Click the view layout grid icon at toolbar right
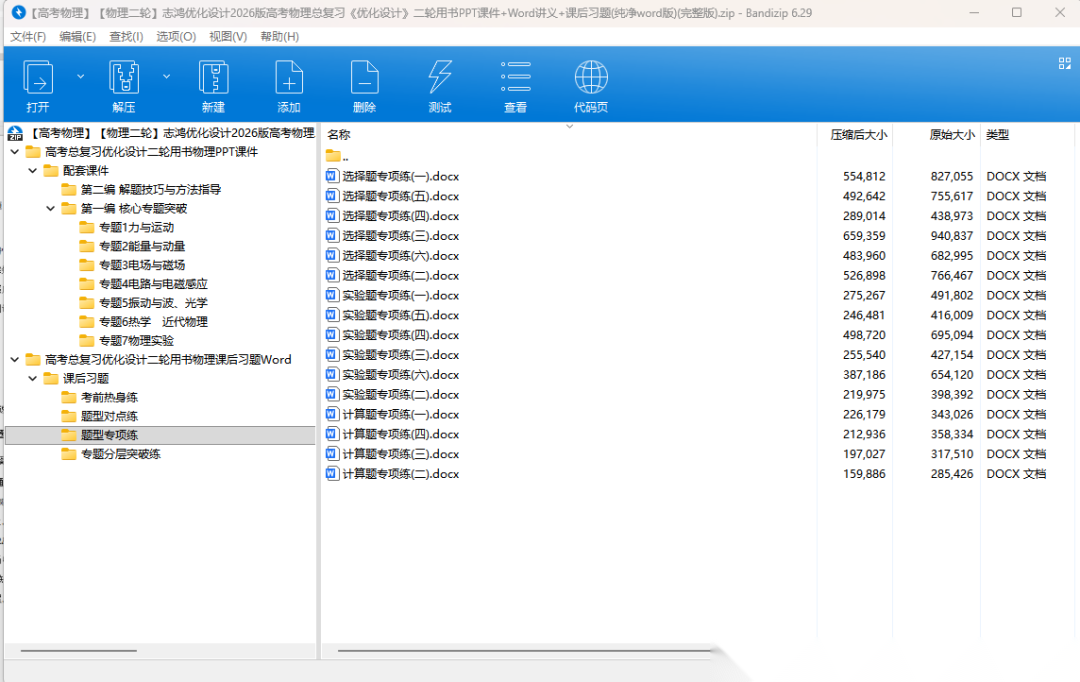The image size is (1080, 682). (1064, 63)
